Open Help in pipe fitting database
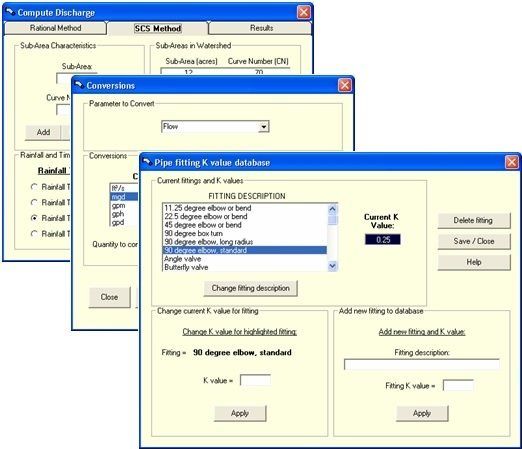Screen dimensions: 522x449 pyautogui.click(x=473, y=262)
